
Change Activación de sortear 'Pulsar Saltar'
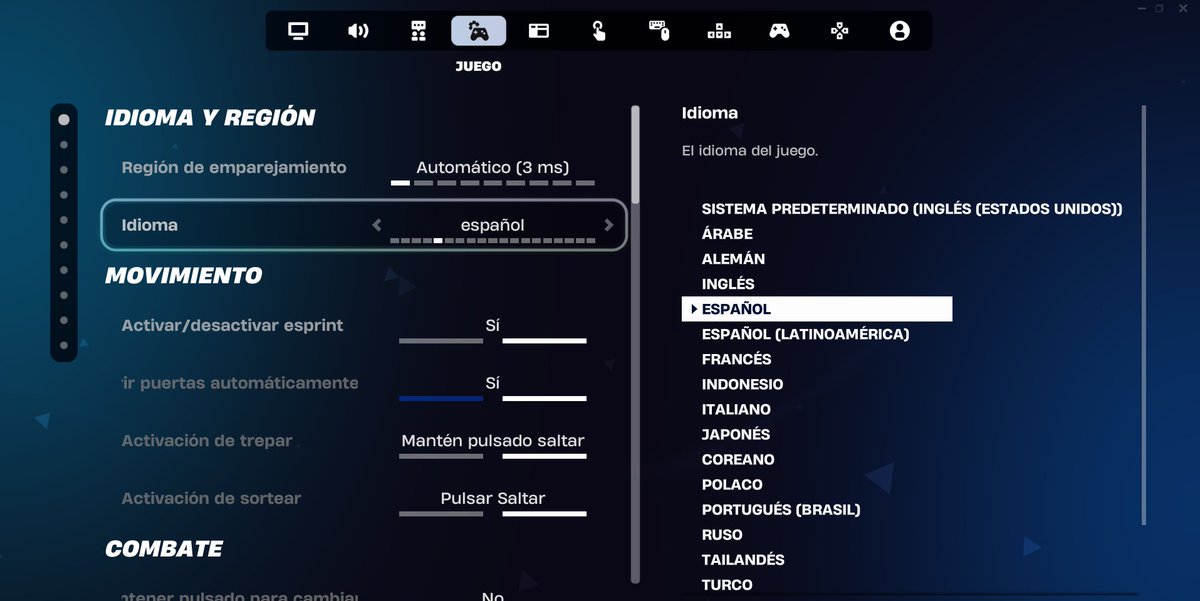(x=493, y=498)
